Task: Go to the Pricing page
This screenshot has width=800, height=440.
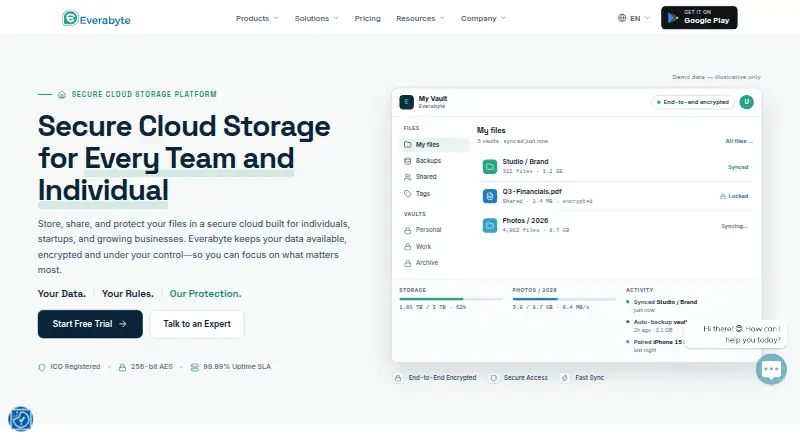Action: click(367, 18)
